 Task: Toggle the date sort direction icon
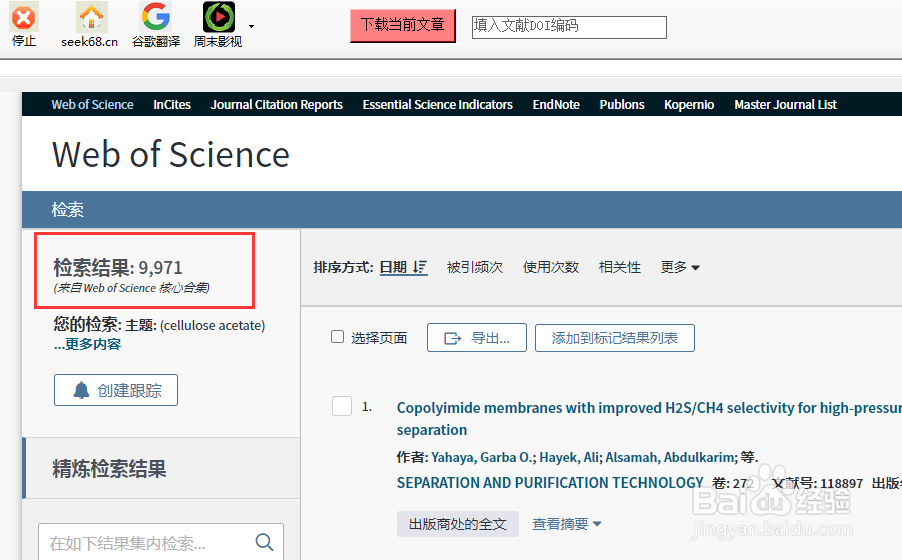[420, 267]
